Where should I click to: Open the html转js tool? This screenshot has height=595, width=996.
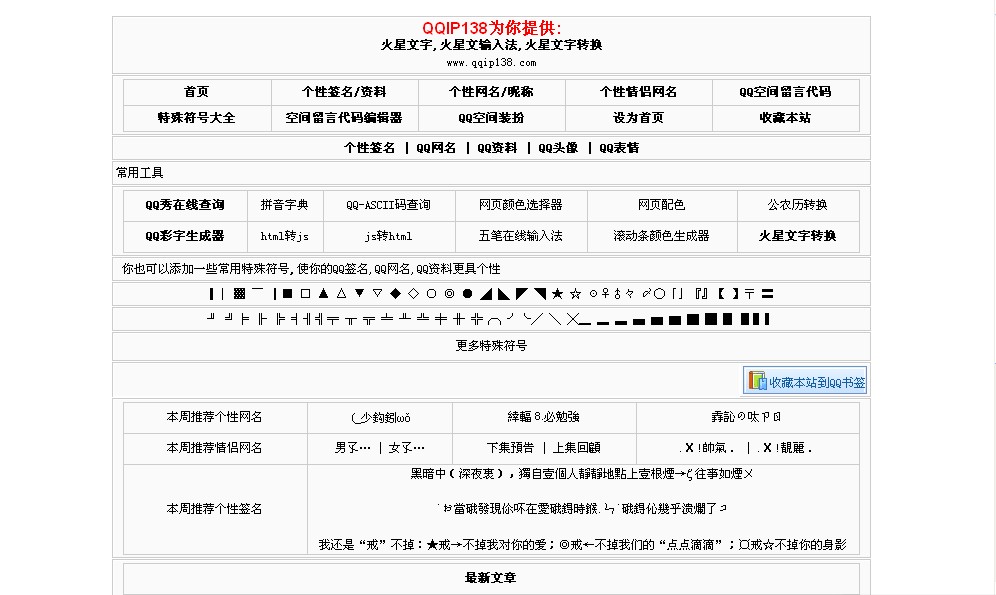284,236
